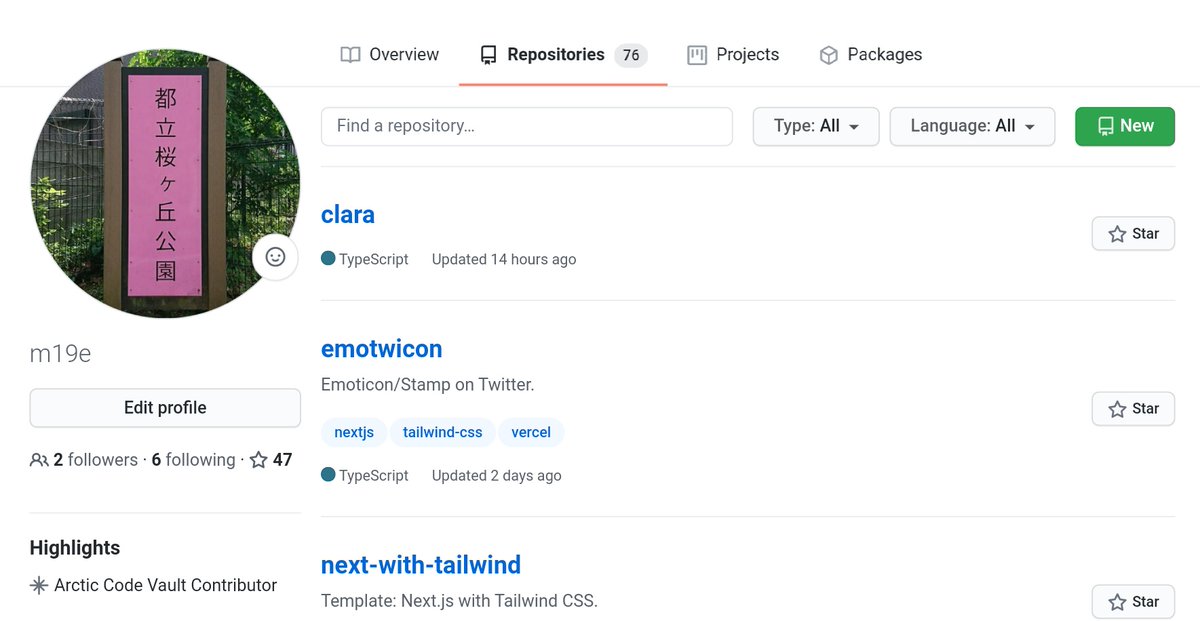Open the Type: All dropdown
Viewport: 1200px width, 621px height.
(816, 126)
